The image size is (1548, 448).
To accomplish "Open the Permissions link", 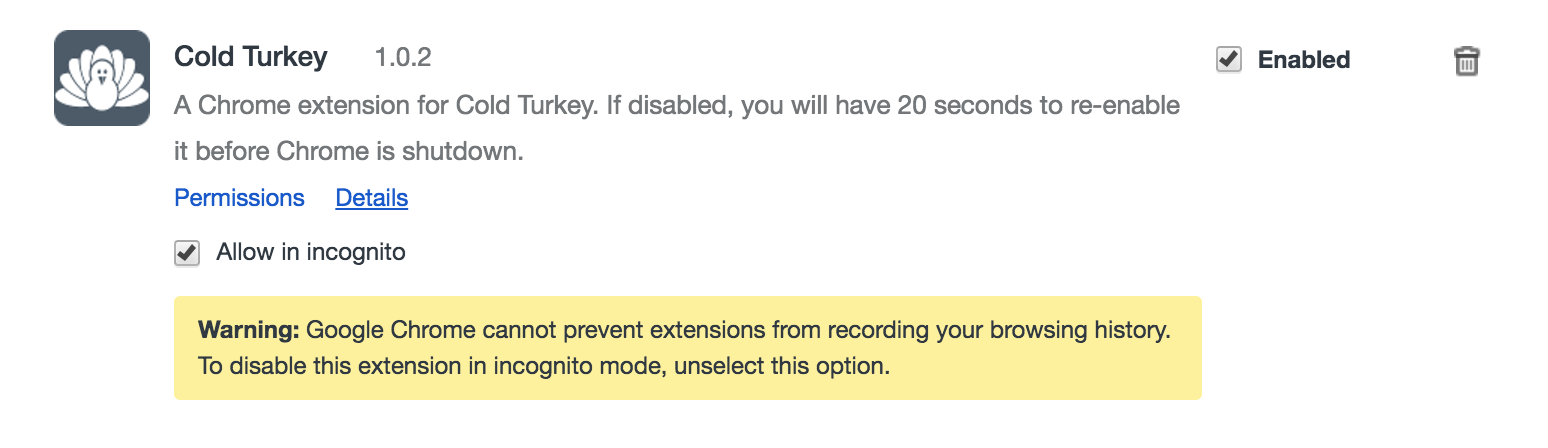I will 239,198.
